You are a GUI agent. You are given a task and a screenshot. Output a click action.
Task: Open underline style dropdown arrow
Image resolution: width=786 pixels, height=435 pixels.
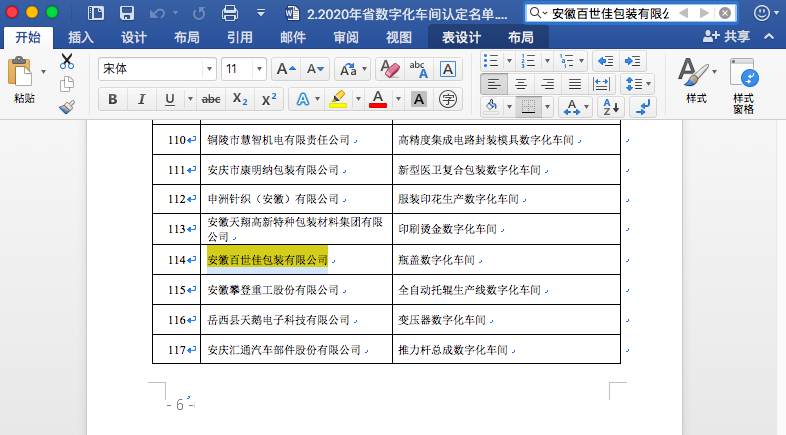tap(190, 99)
